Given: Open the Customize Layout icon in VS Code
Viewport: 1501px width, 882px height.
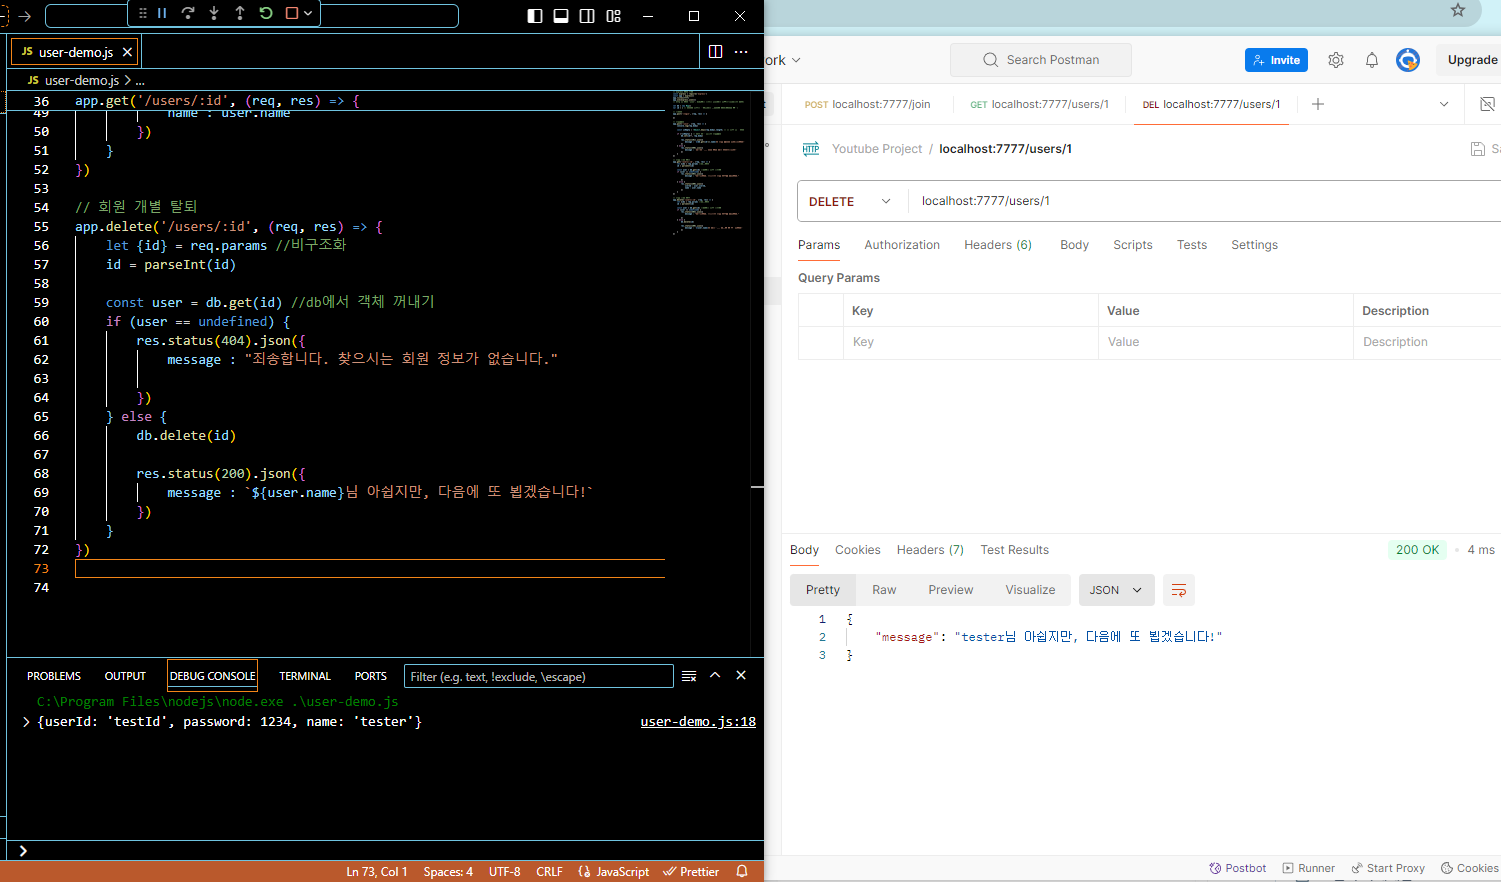Looking at the screenshot, I should pos(614,16).
